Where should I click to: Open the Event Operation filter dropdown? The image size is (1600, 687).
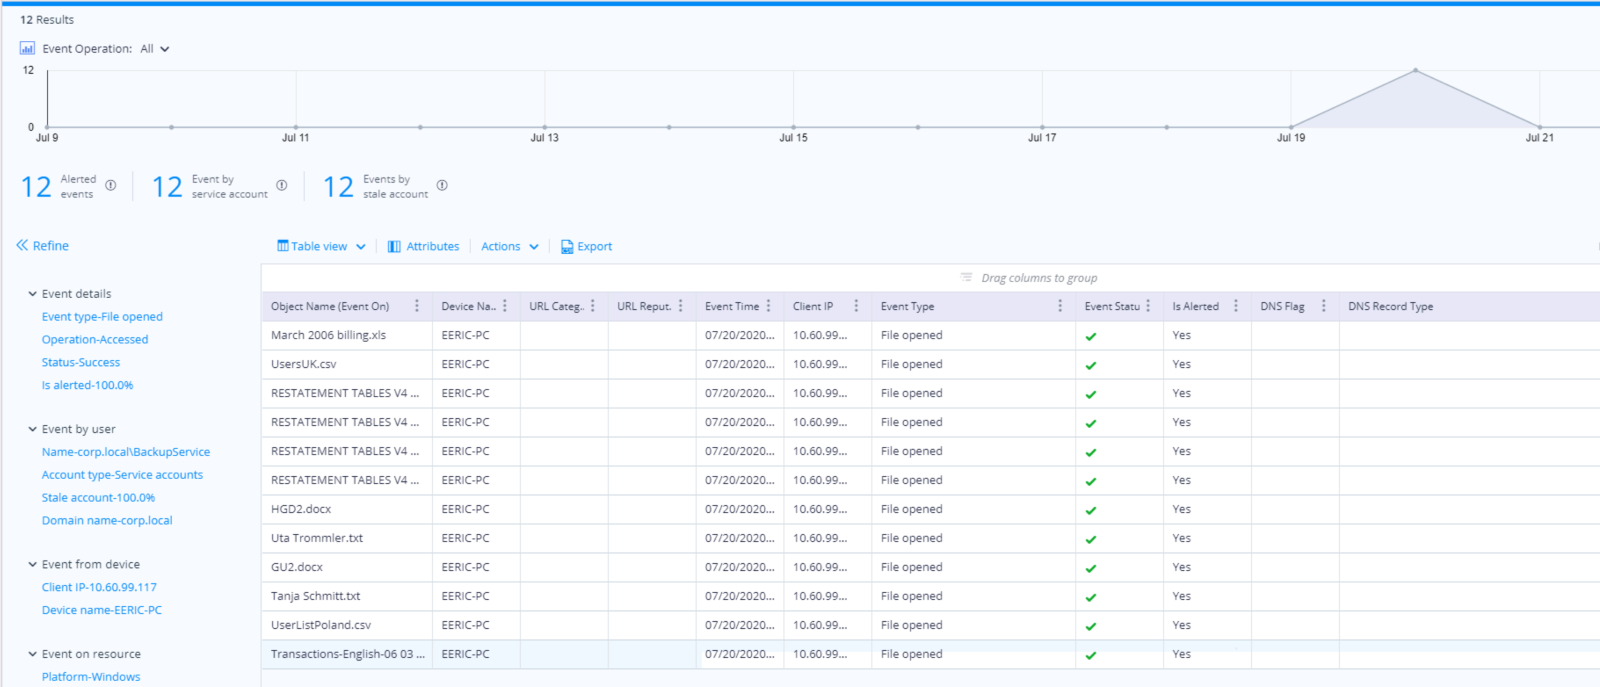tap(155, 49)
